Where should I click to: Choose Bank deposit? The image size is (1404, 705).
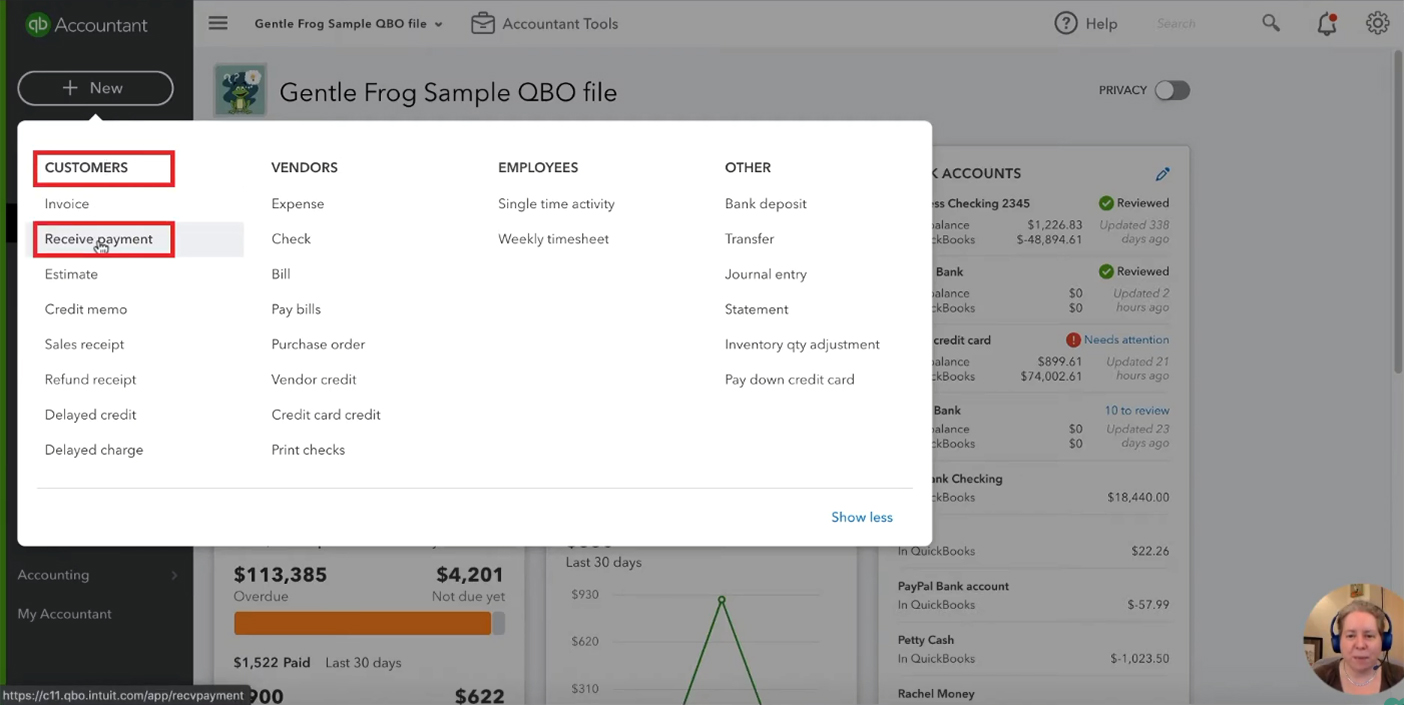click(766, 204)
